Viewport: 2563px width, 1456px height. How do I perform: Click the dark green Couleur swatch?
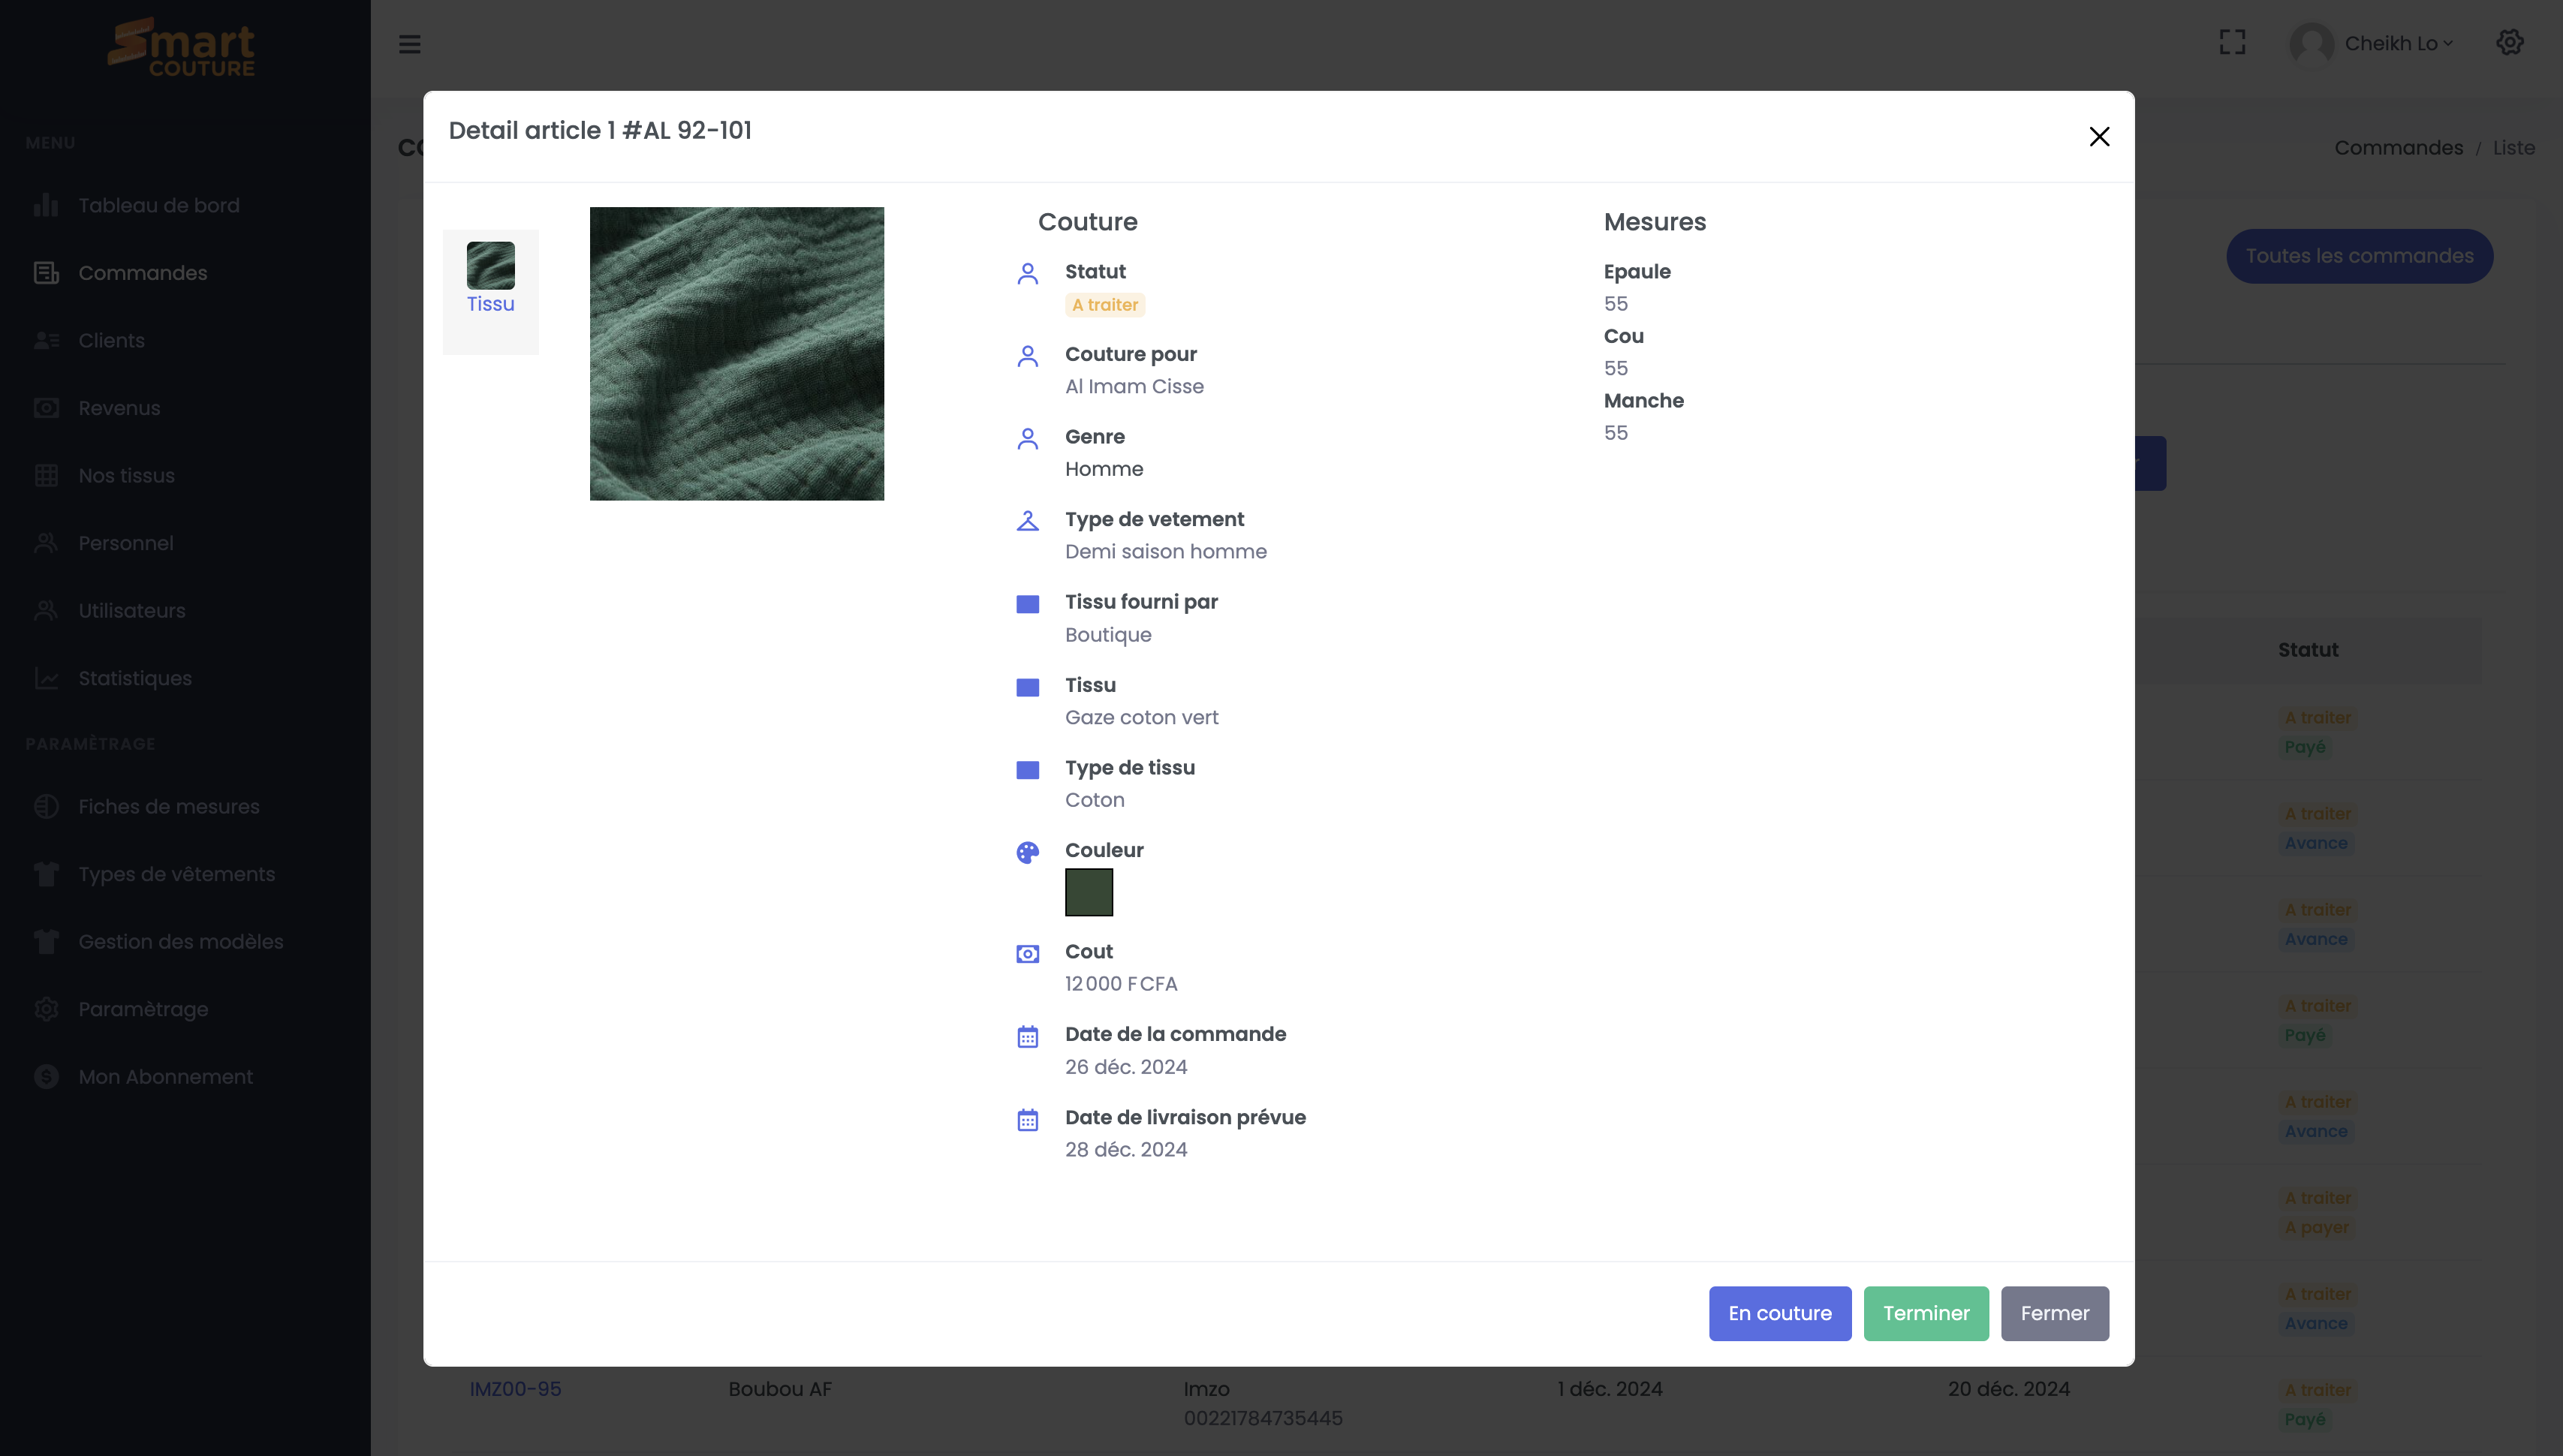1088,892
